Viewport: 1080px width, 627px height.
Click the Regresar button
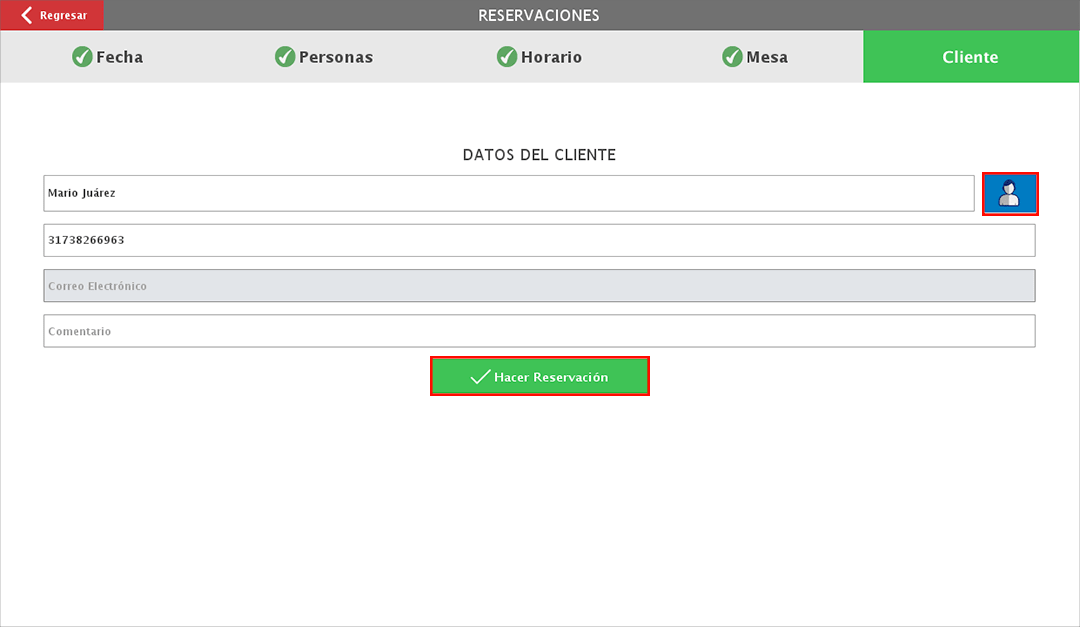click(51, 15)
